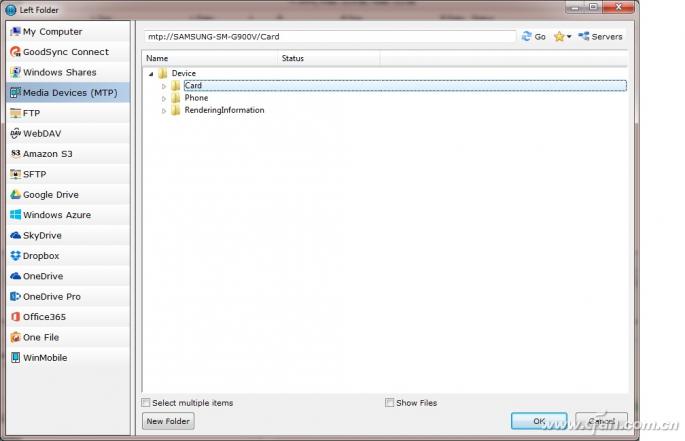Switch to the FTP sidebar item
The height and width of the screenshot is (441, 685).
[x=68, y=113]
